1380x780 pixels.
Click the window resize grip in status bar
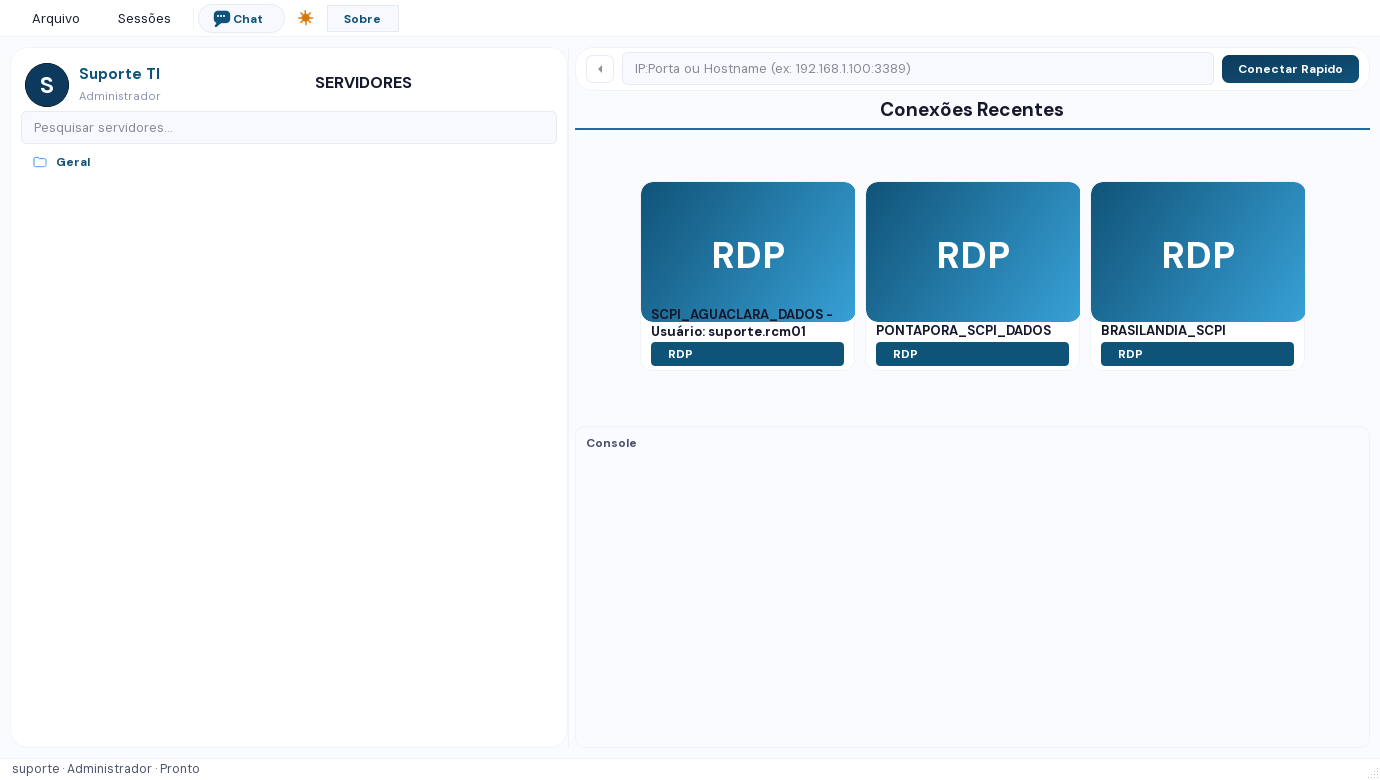point(1372,772)
